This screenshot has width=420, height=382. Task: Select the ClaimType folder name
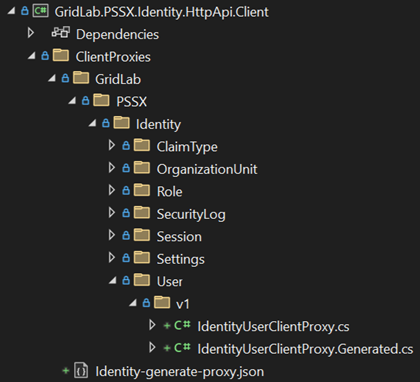pyautogui.click(x=187, y=147)
